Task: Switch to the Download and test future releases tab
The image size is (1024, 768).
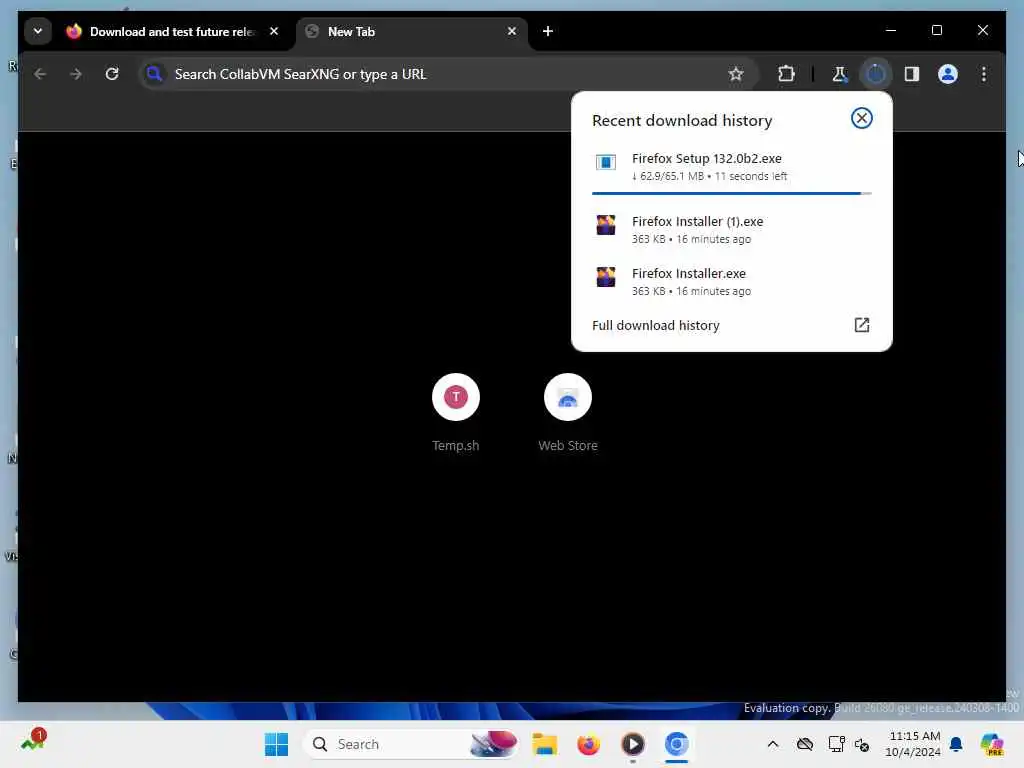Action: (x=172, y=31)
